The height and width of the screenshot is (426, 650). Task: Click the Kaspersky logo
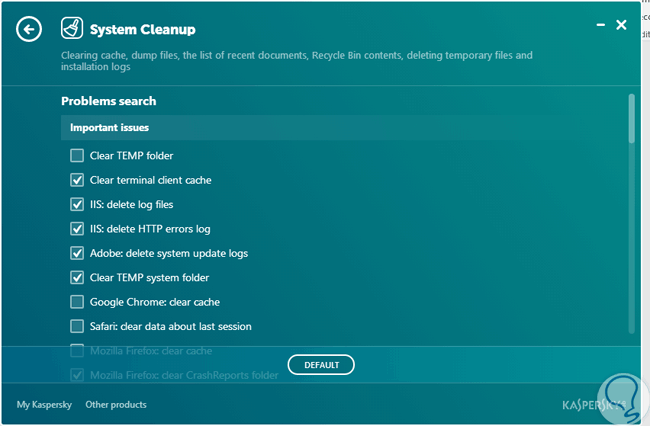[595, 404]
